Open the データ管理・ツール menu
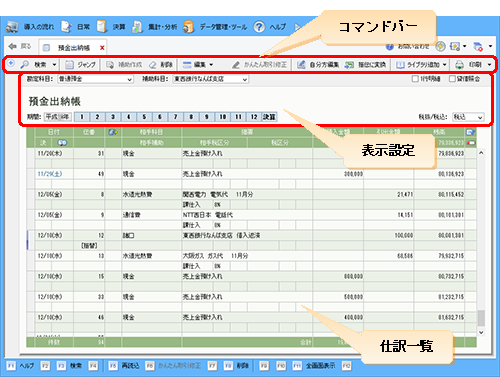 (x=215, y=27)
